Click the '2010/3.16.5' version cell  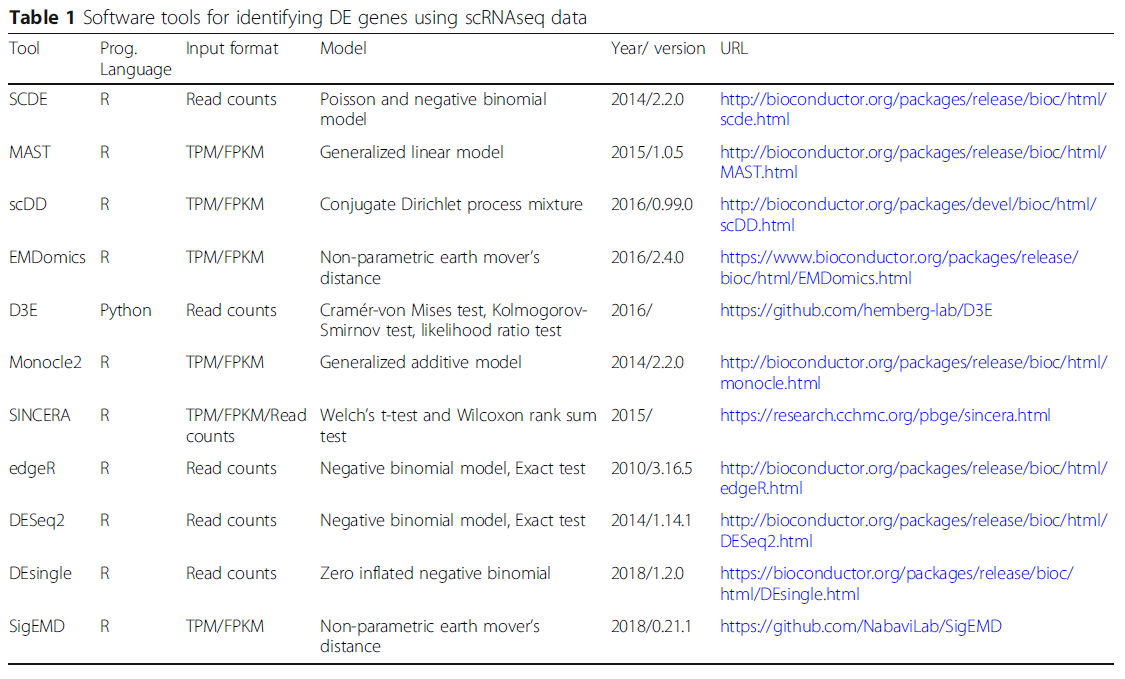(x=651, y=468)
